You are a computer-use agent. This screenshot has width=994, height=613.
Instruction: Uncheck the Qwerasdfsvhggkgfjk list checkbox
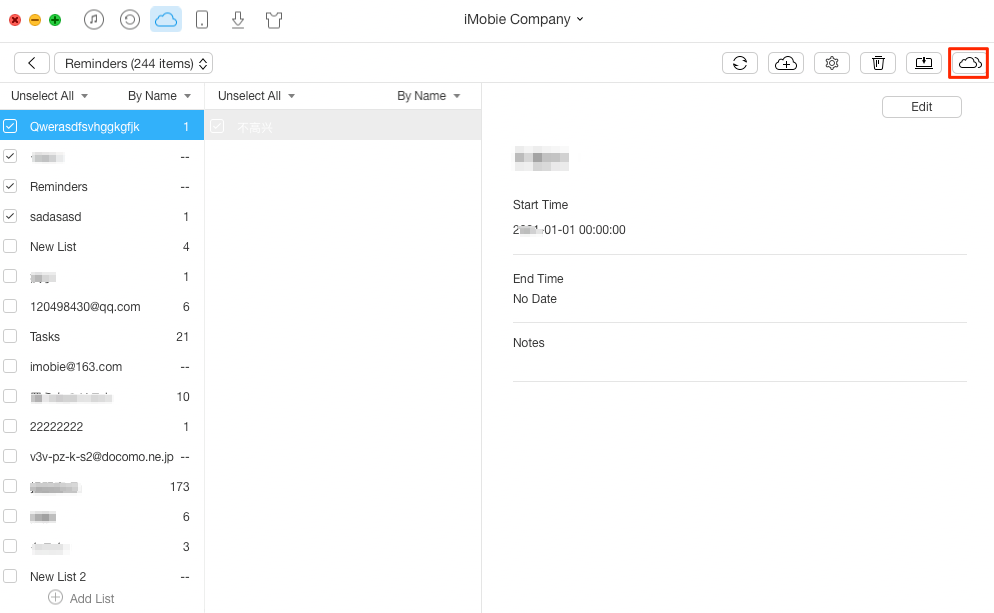point(10,126)
